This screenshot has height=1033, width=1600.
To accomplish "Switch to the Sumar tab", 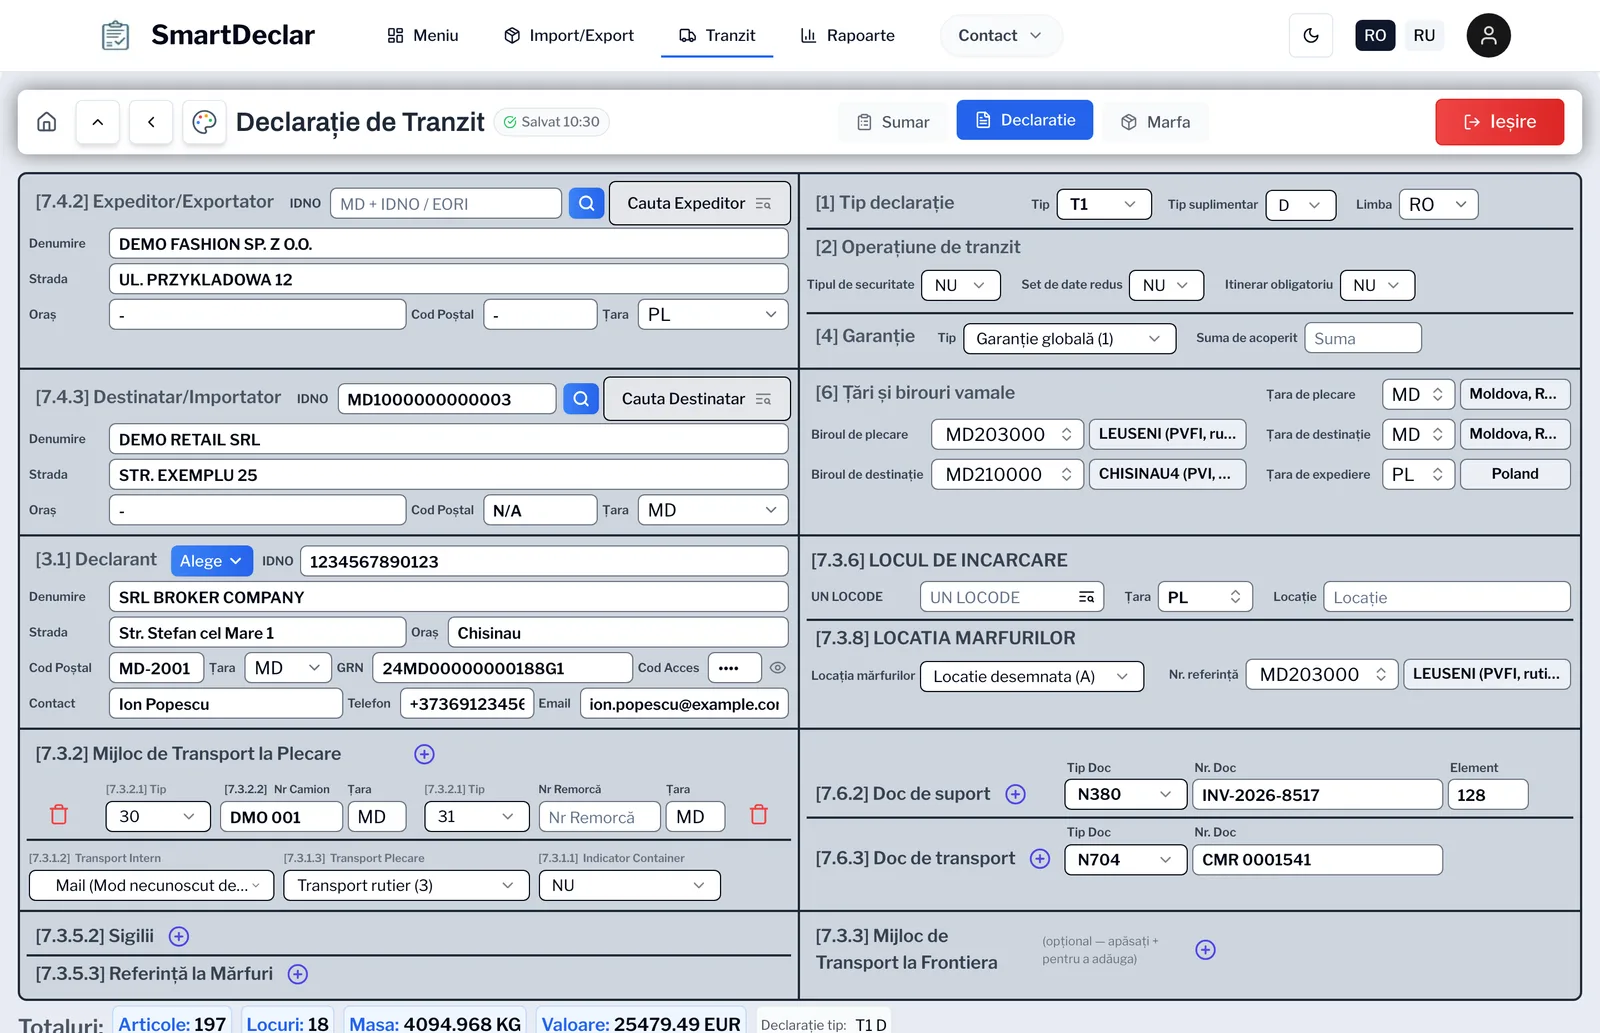I will (x=893, y=122).
